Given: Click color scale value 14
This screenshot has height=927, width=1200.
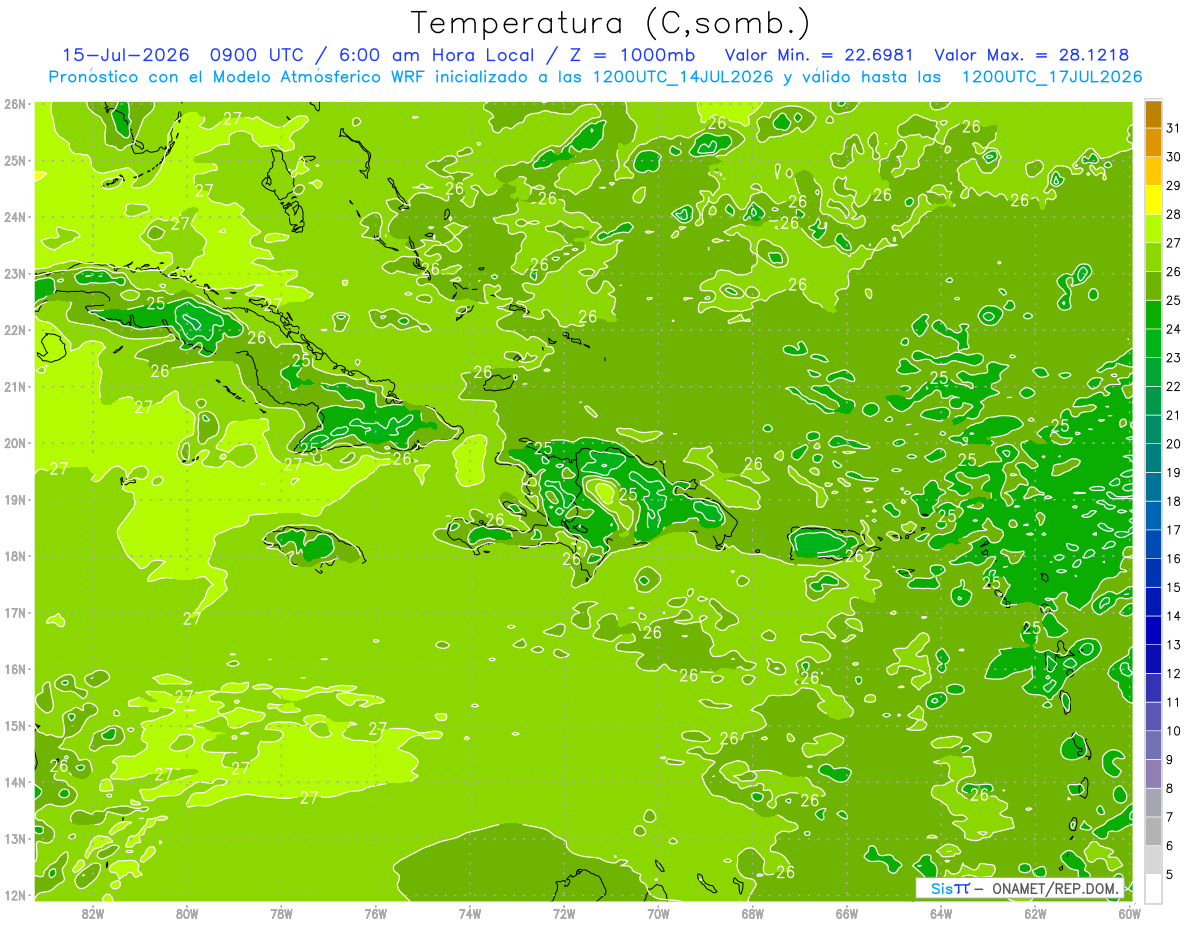Looking at the screenshot, I should (1174, 616).
